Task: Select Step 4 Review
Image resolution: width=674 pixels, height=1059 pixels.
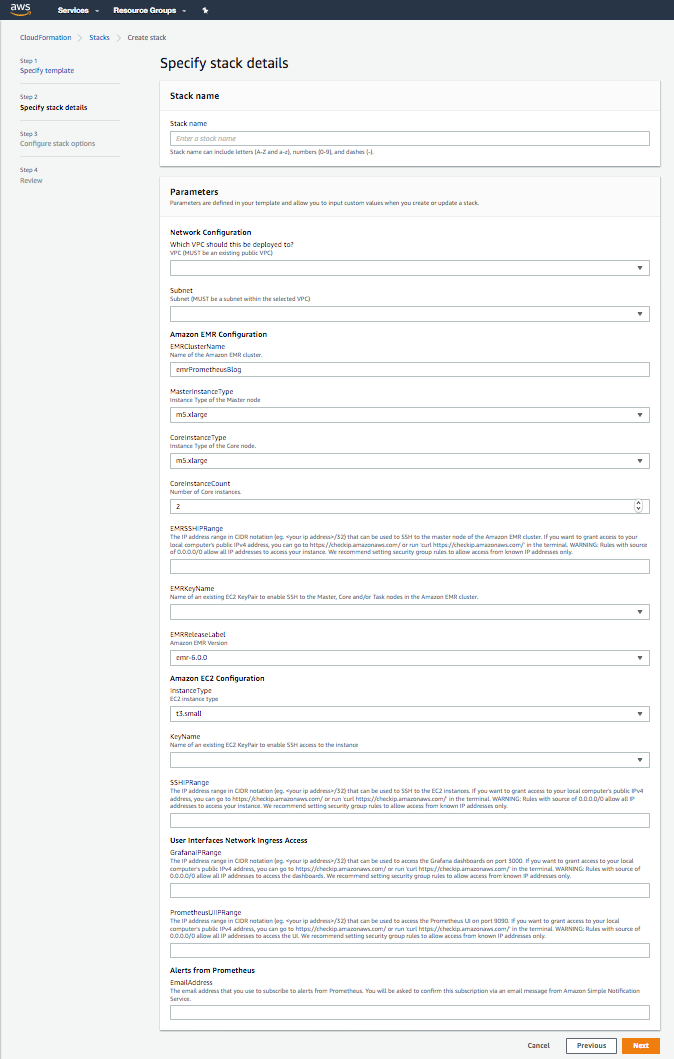Action: [31, 180]
